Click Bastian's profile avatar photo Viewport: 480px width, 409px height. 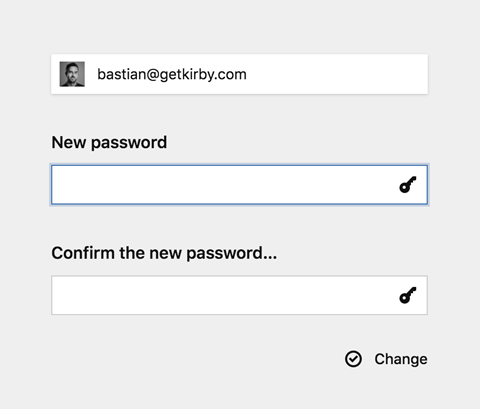[72, 74]
